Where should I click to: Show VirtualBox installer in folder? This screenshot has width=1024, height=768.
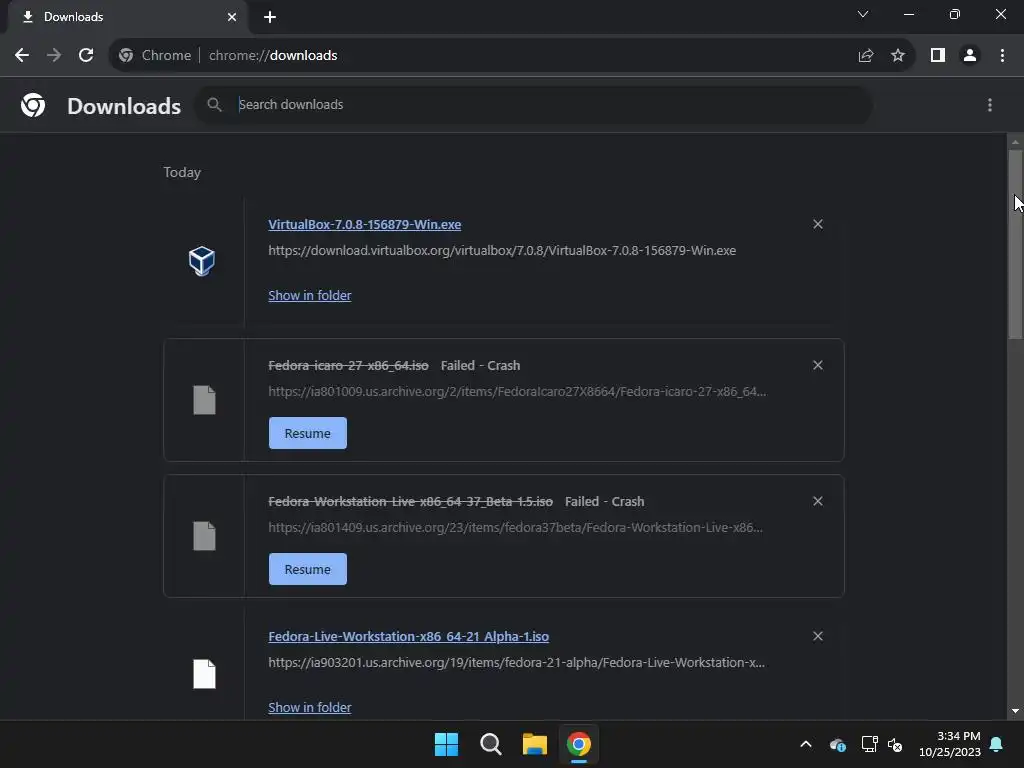(x=310, y=295)
